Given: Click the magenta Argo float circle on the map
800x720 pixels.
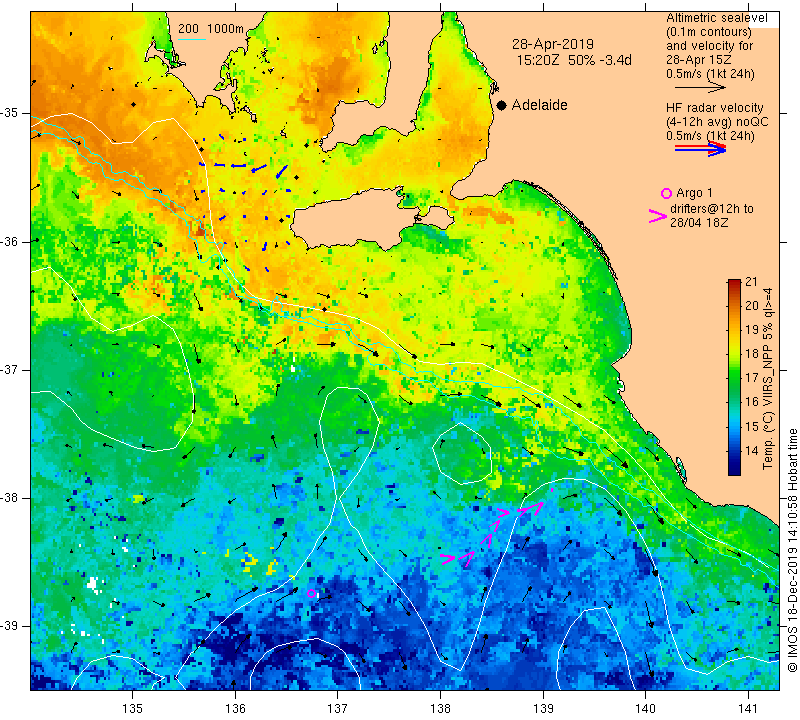Looking at the screenshot, I should click(x=311, y=593).
